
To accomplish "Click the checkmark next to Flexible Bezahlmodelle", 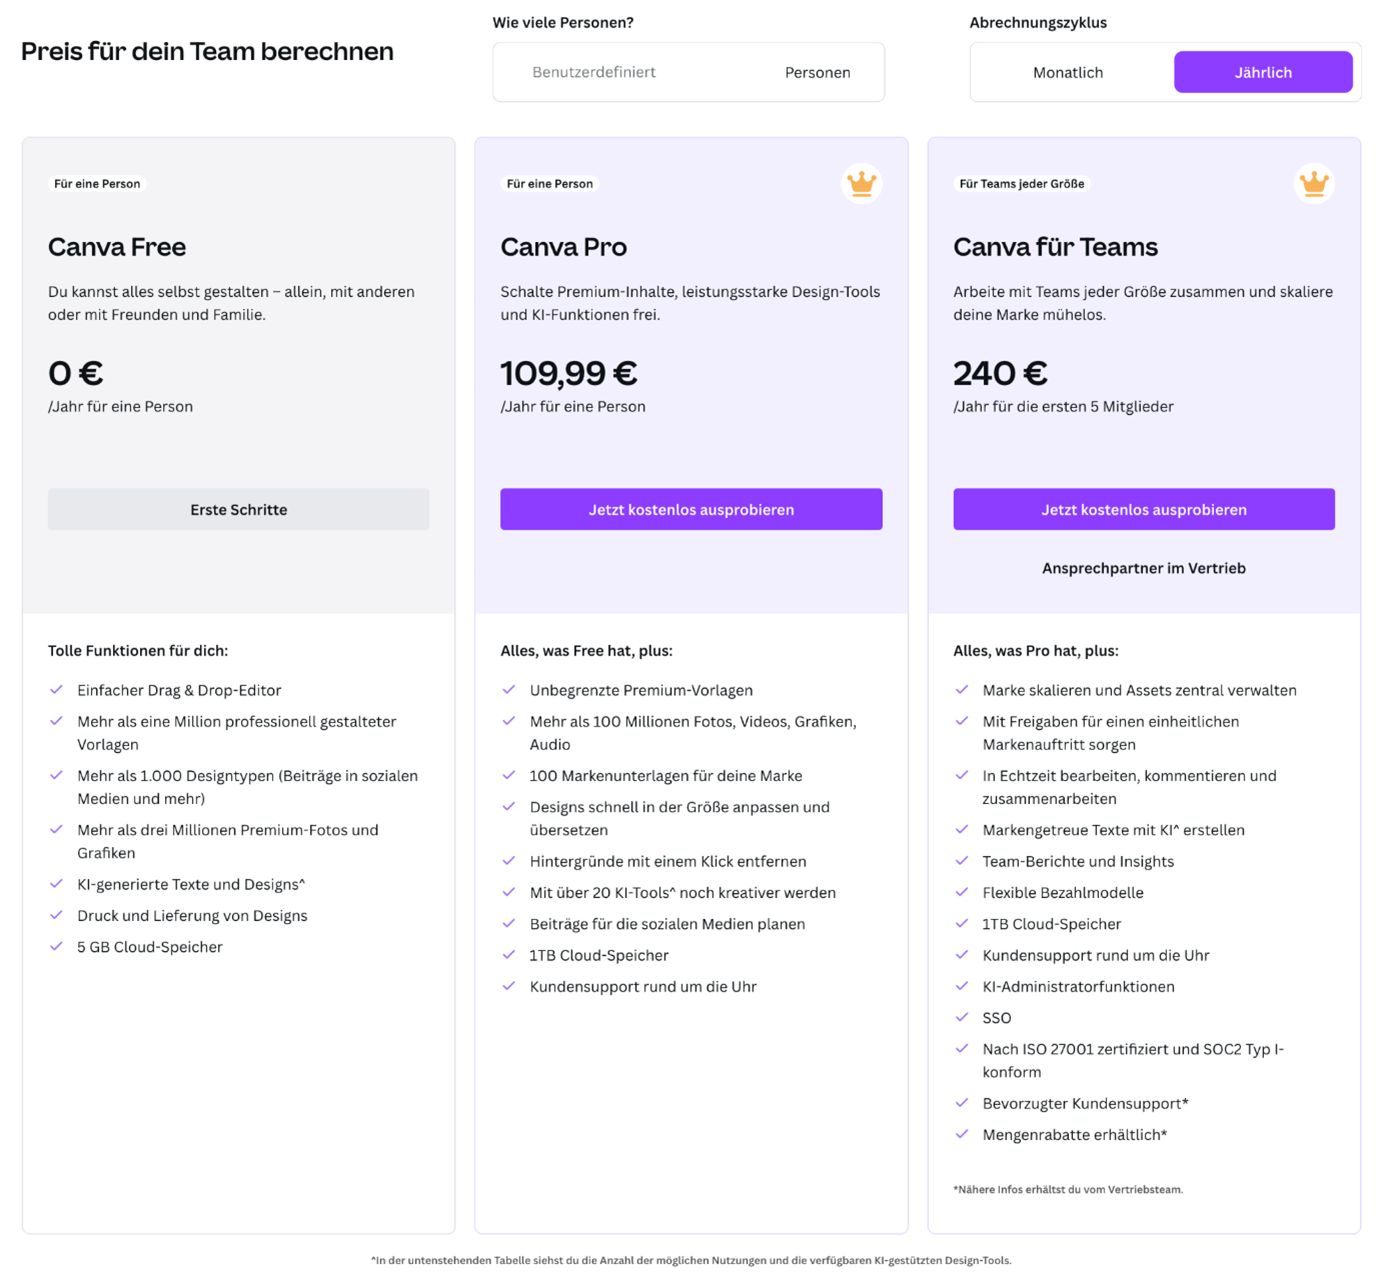I will point(962,892).
